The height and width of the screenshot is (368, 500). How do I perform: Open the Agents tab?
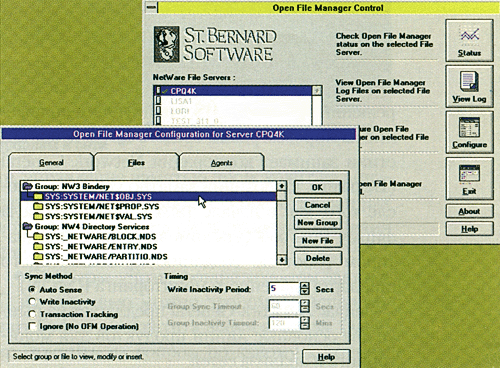tap(222, 163)
